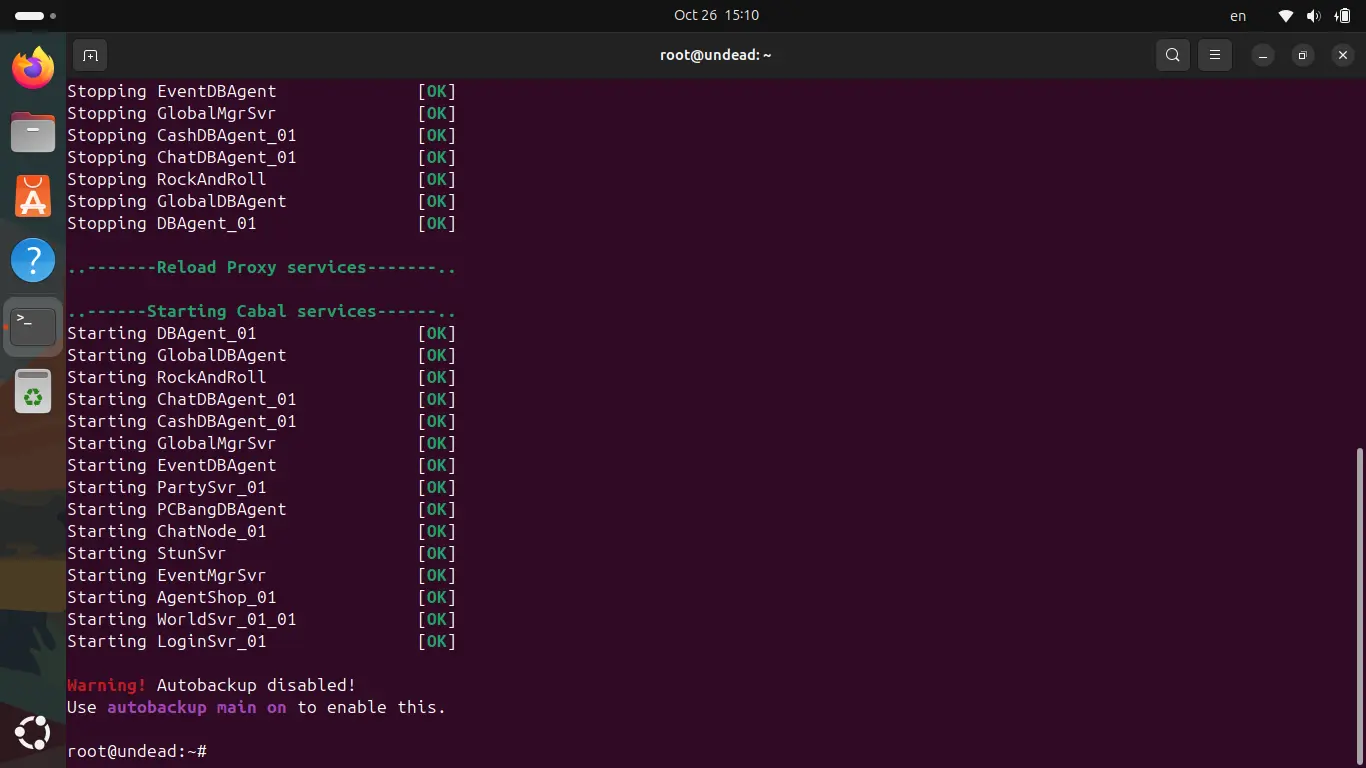Click the 'Starting PartySvr_01' line

point(262,487)
